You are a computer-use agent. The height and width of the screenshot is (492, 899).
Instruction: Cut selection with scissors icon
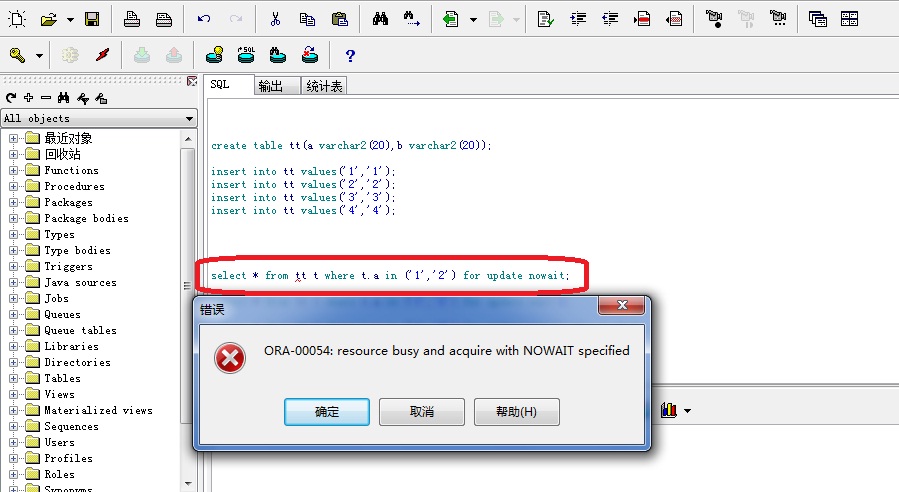coord(275,19)
